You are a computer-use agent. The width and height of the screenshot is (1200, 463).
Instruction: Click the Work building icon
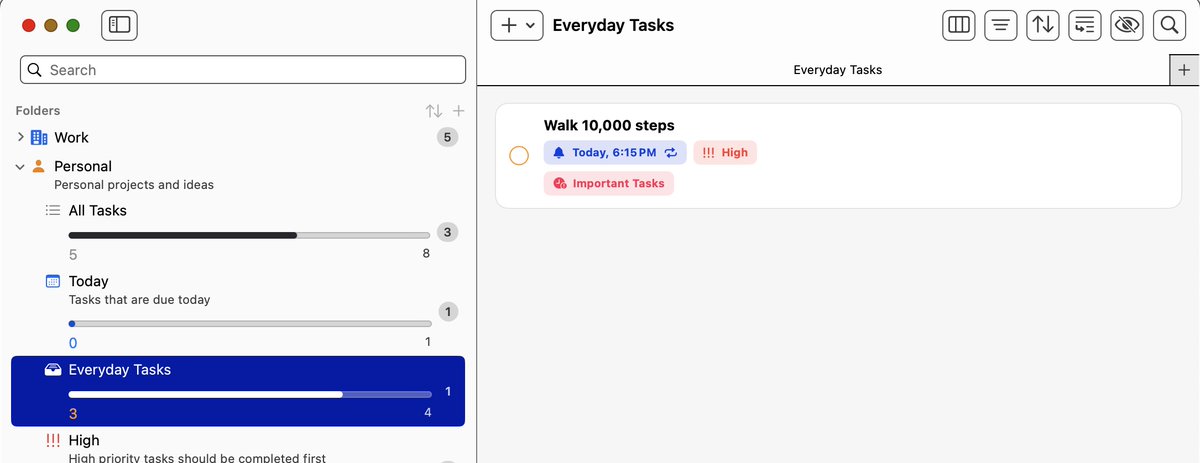[x=39, y=137]
